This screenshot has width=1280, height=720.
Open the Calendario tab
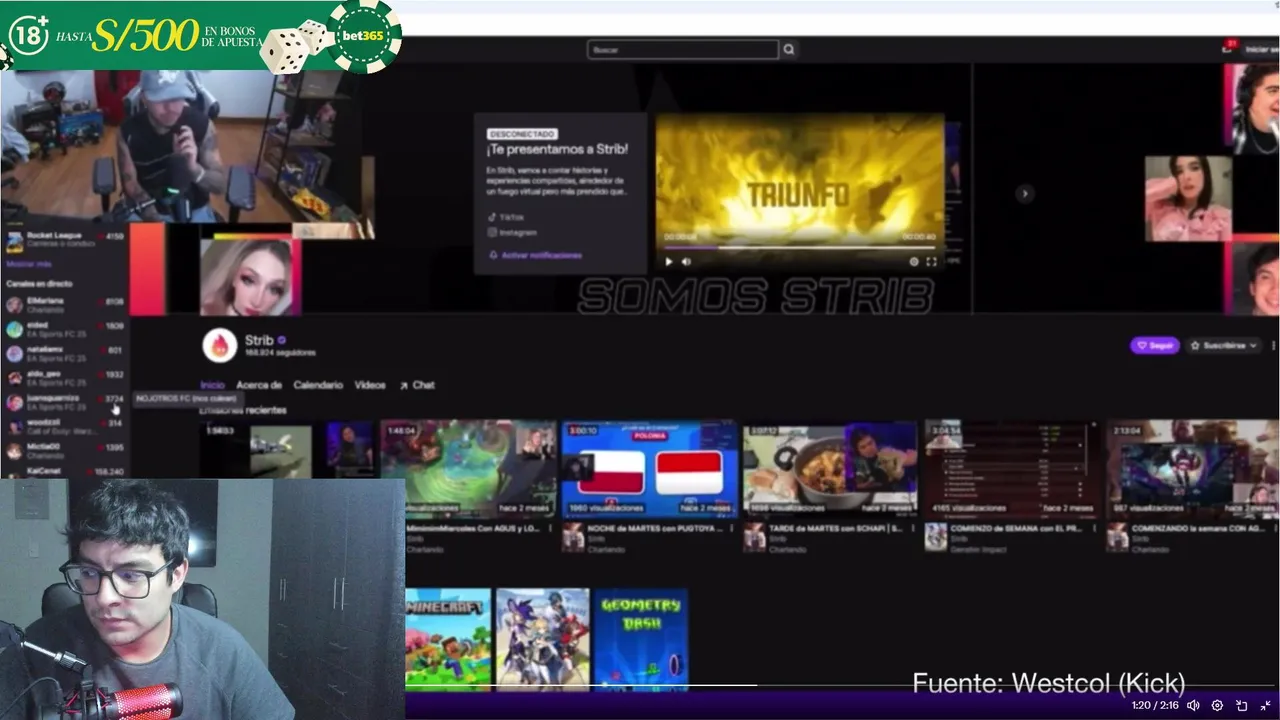(318, 385)
